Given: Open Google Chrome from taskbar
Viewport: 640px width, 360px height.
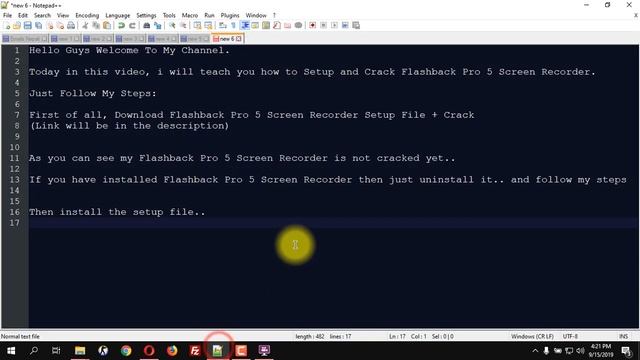Looking at the screenshot, I should pos(126,351).
